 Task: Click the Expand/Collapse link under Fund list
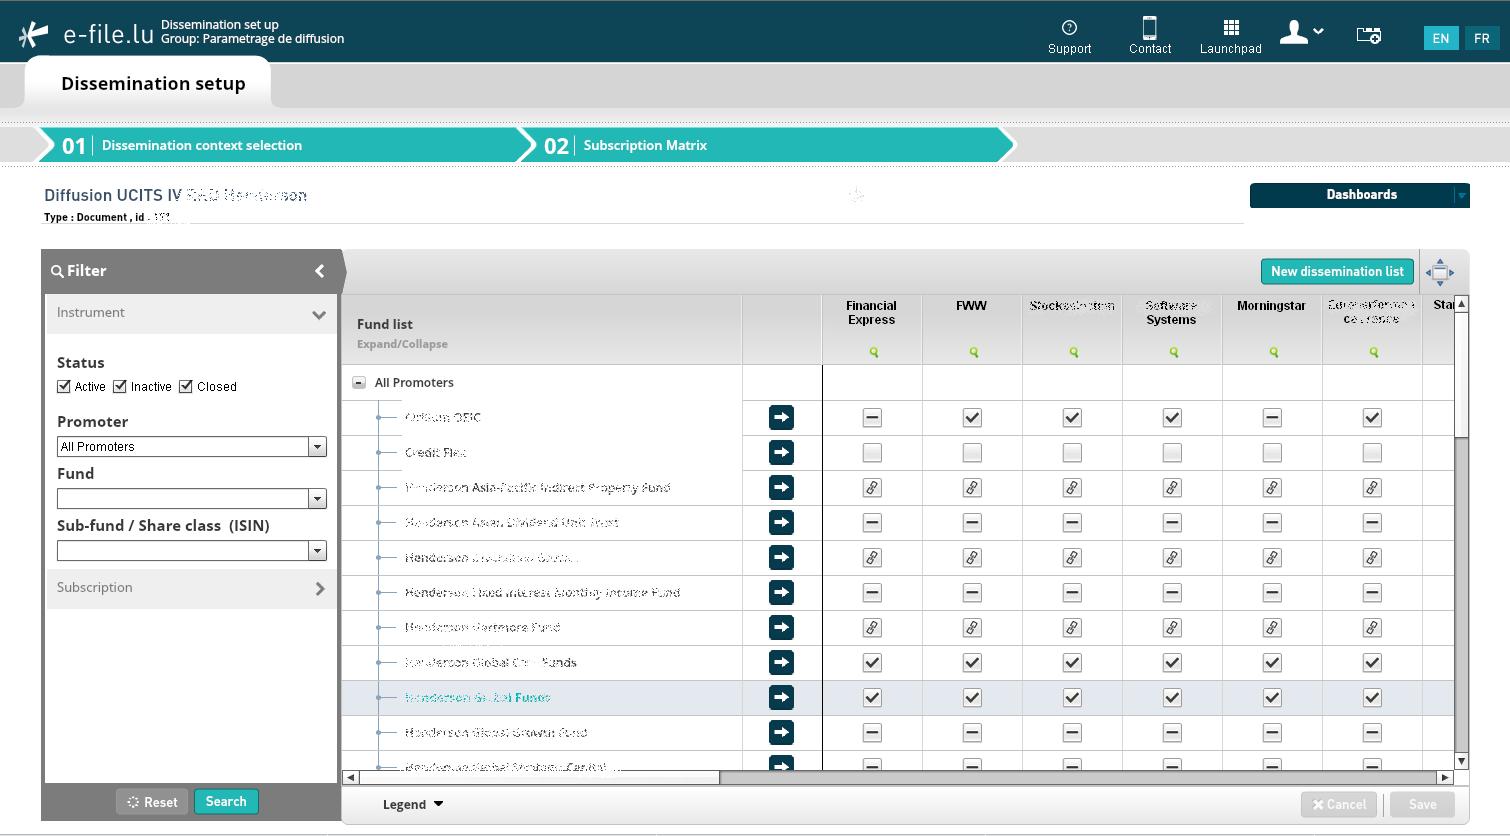tap(402, 344)
